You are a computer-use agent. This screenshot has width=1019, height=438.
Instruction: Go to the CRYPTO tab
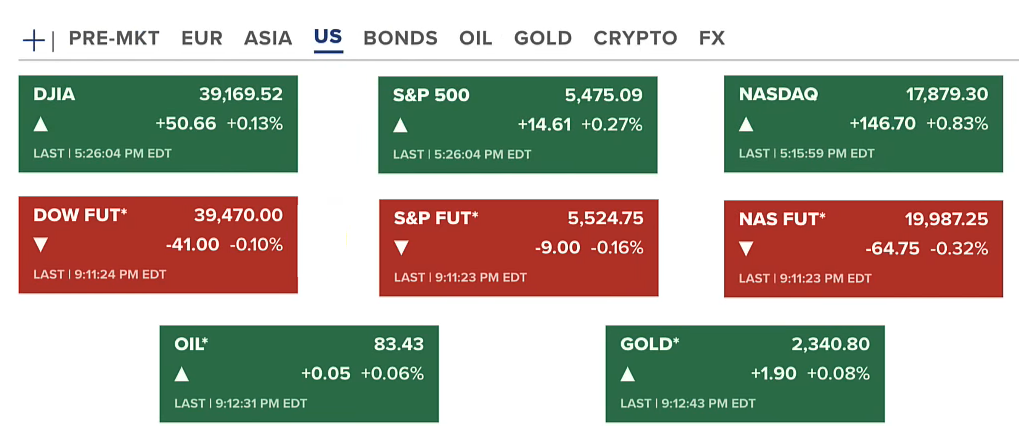tap(635, 39)
